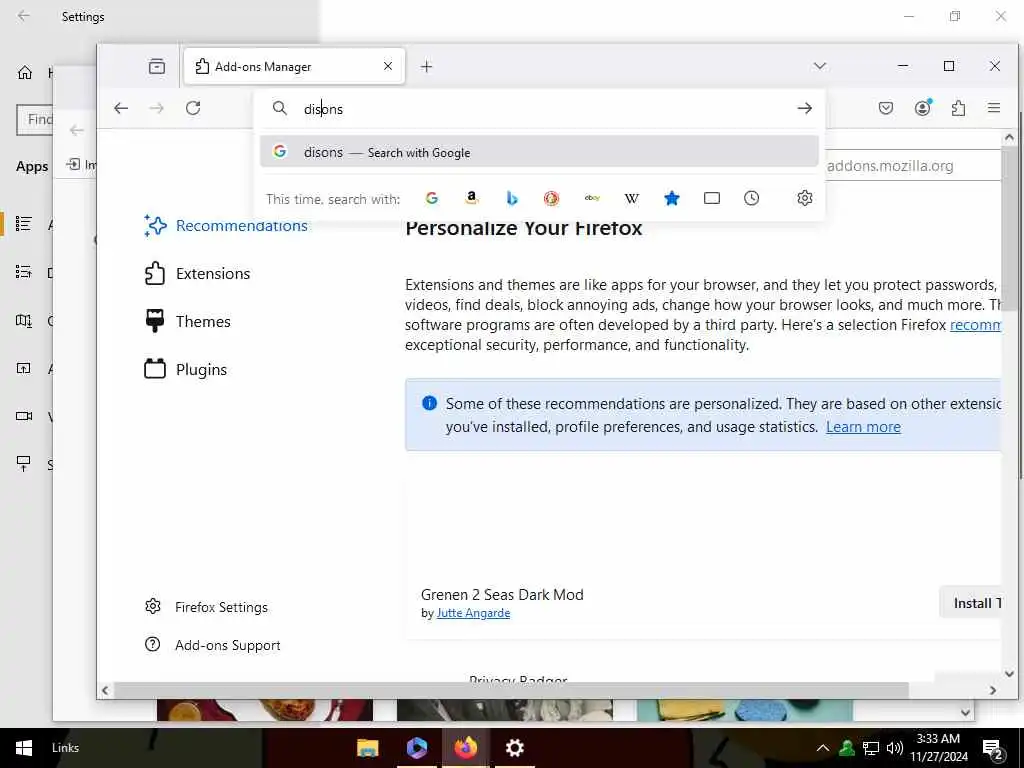Select the Add-ons Manager tab
Screen dimensions: 1024x768
coord(295,67)
